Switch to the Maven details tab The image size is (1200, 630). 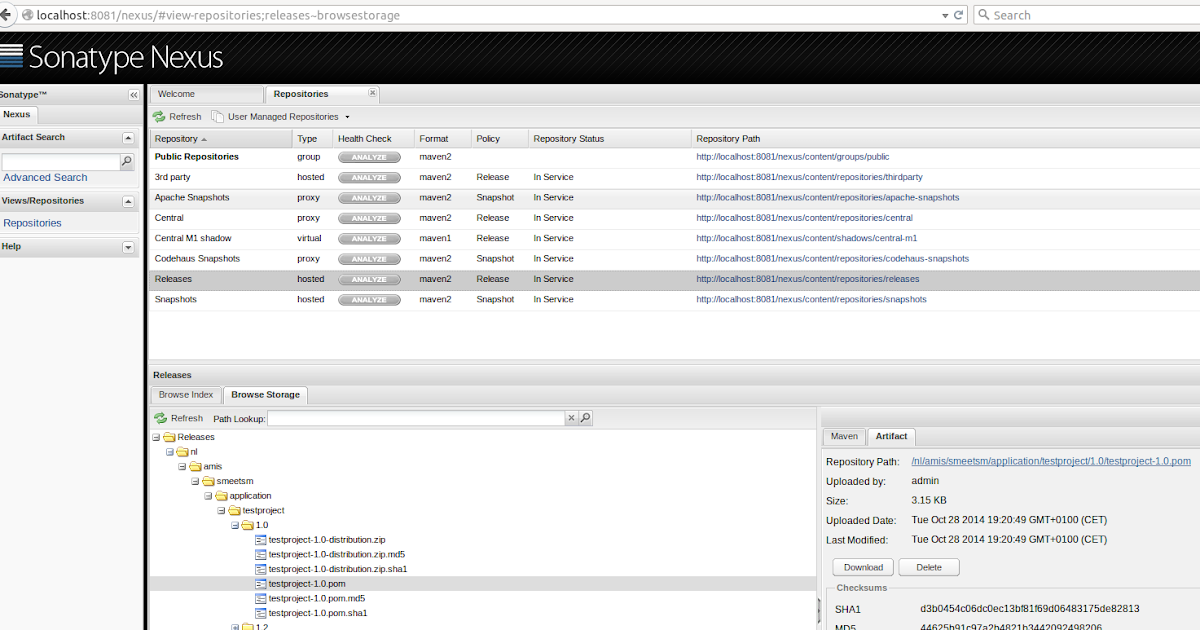844,437
